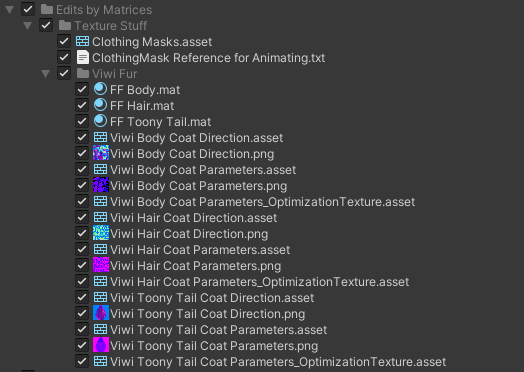Click the Viwi Hair Coat Direction.png label
Image resolution: width=524 pixels, height=372 pixels.
pos(189,234)
